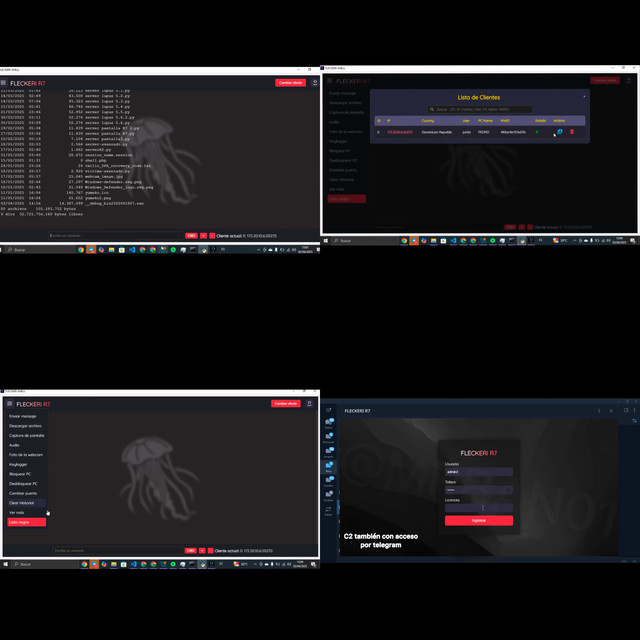The height and width of the screenshot is (640, 640).
Task: Select the topmost chat folder in Telegram sidebar
Action: coord(329,423)
